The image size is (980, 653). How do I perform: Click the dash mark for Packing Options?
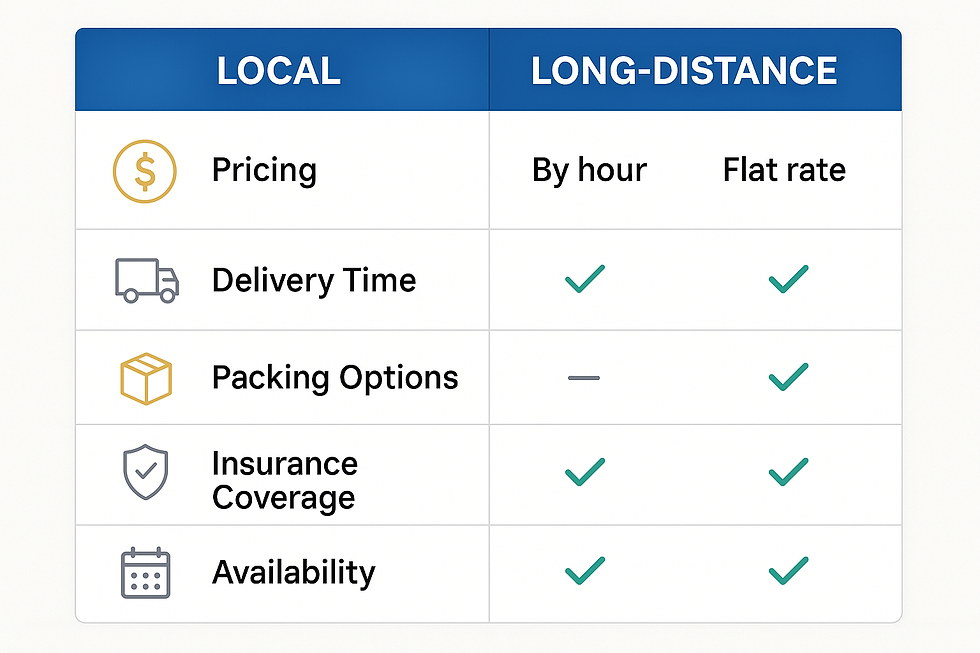[584, 378]
